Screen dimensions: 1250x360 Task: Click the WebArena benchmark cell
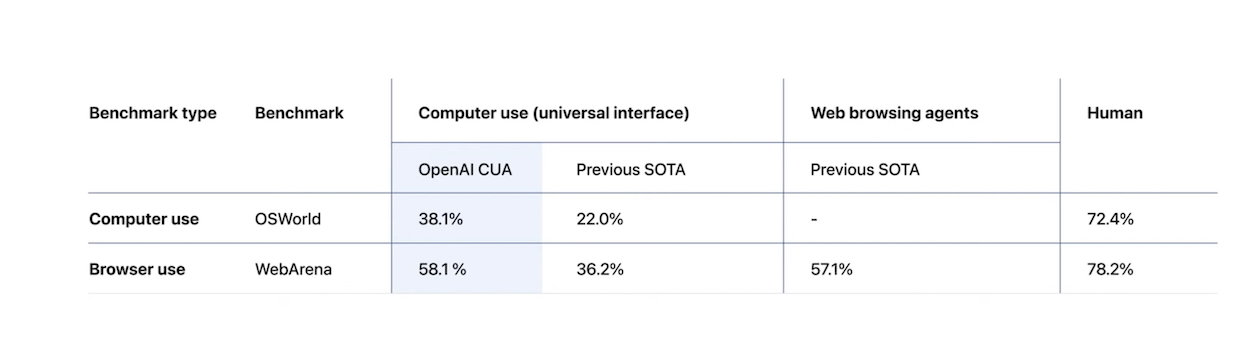(x=293, y=269)
